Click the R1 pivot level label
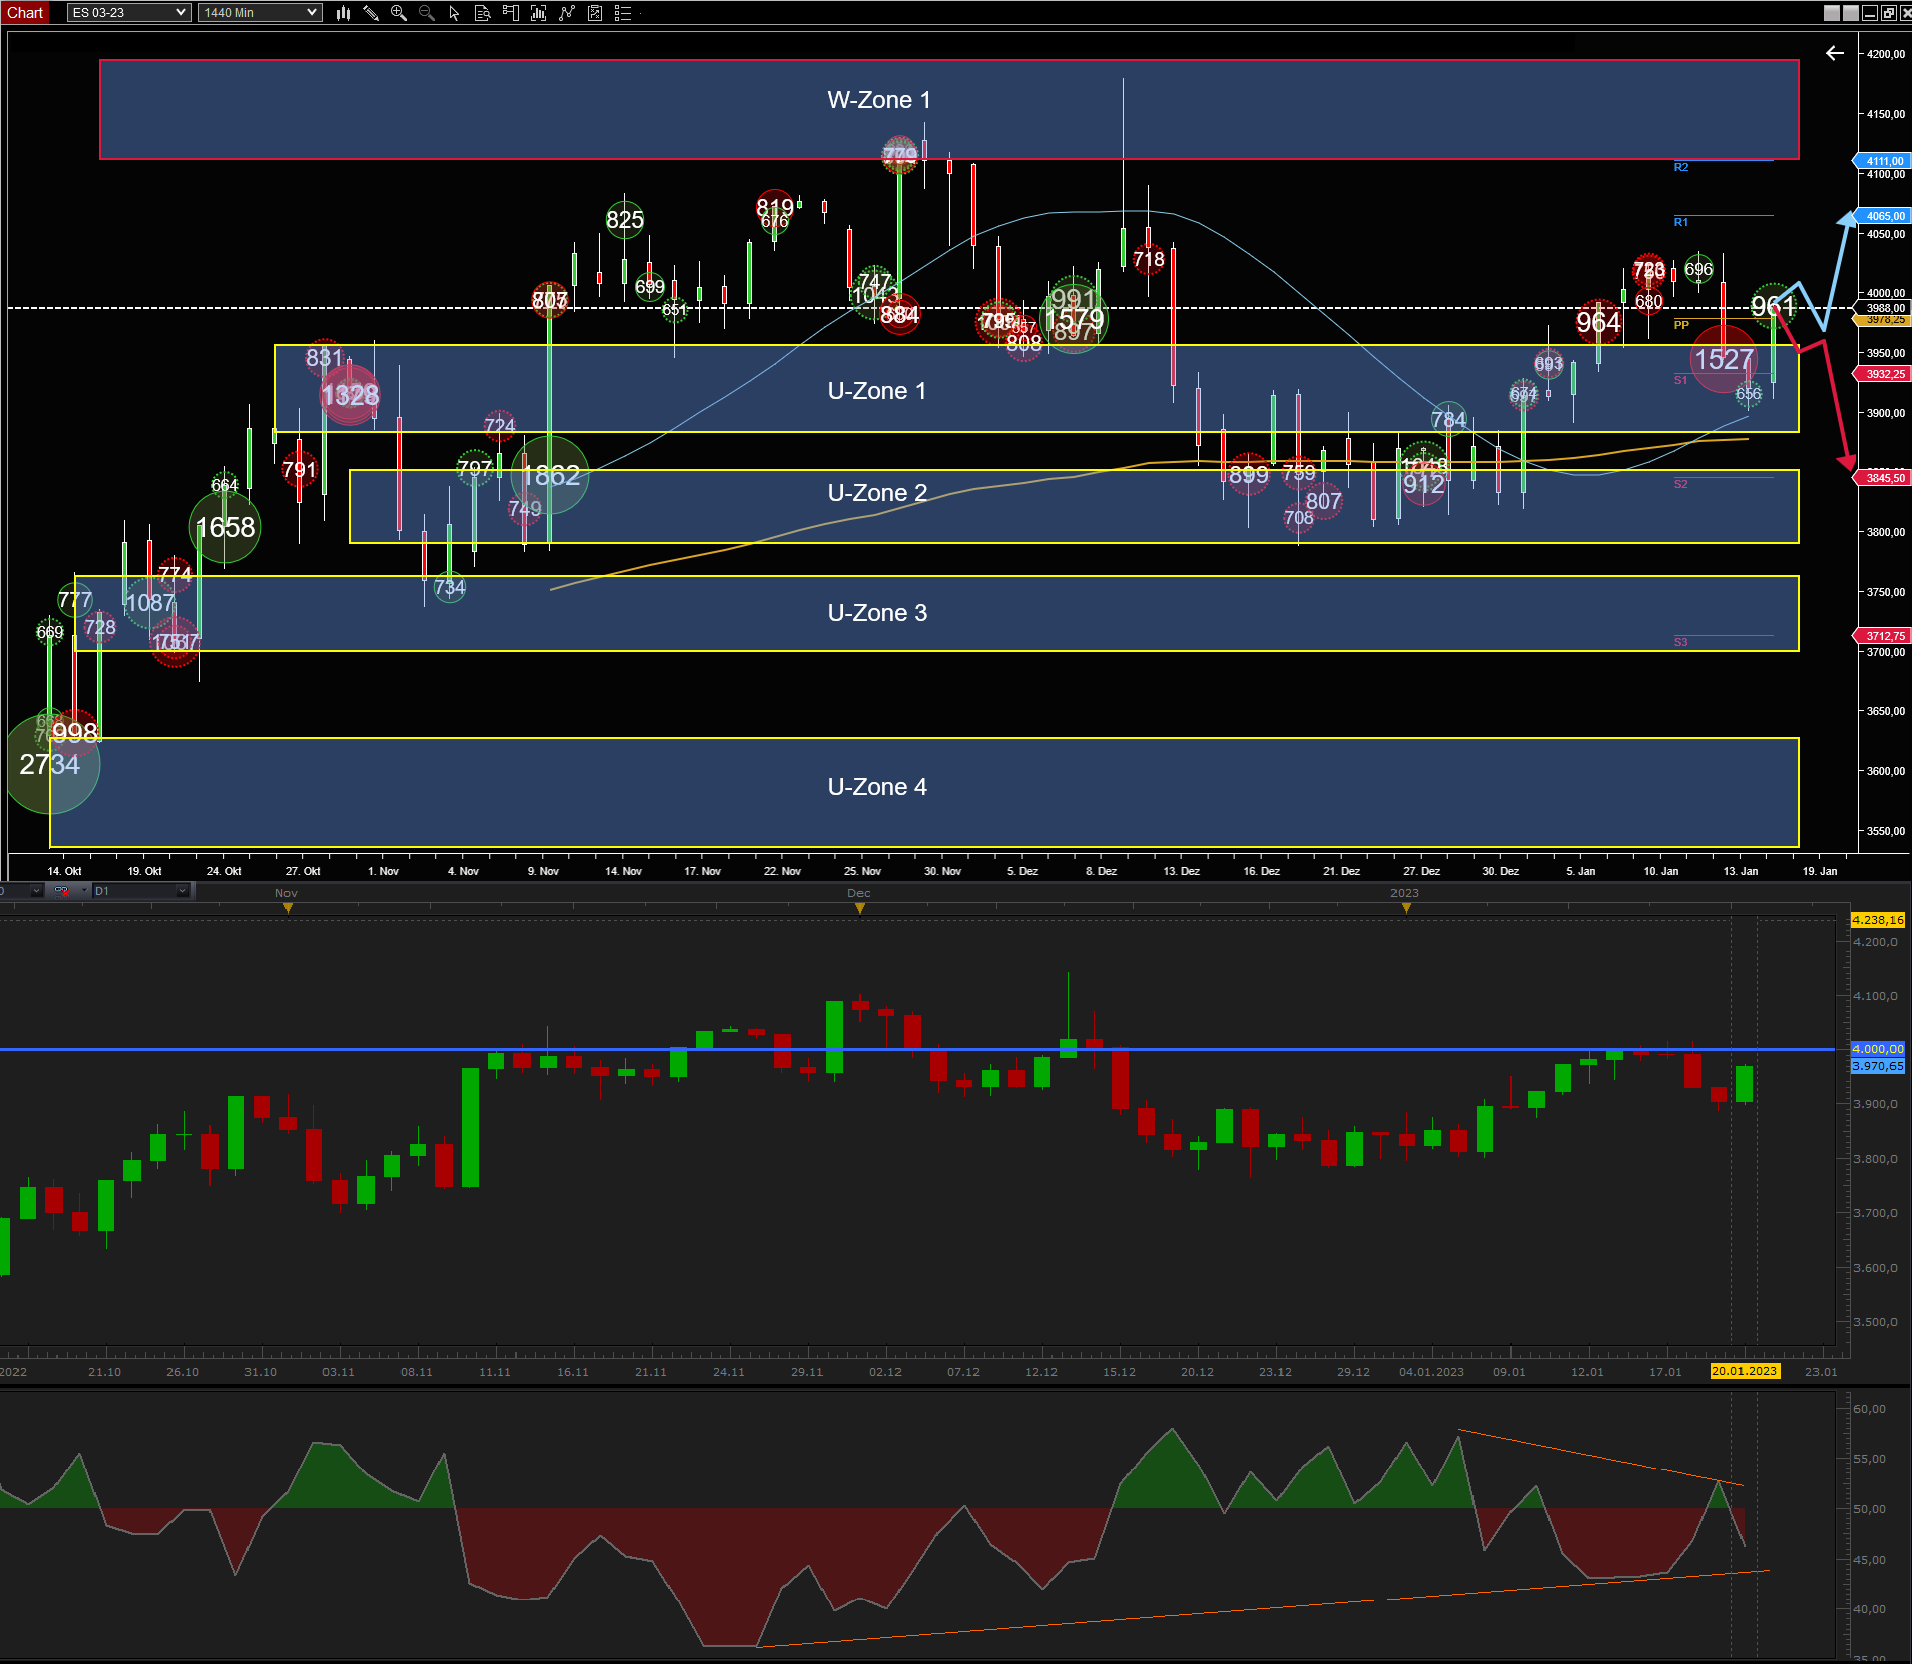The height and width of the screenshot is (1664, 1912). (1681, 222)
